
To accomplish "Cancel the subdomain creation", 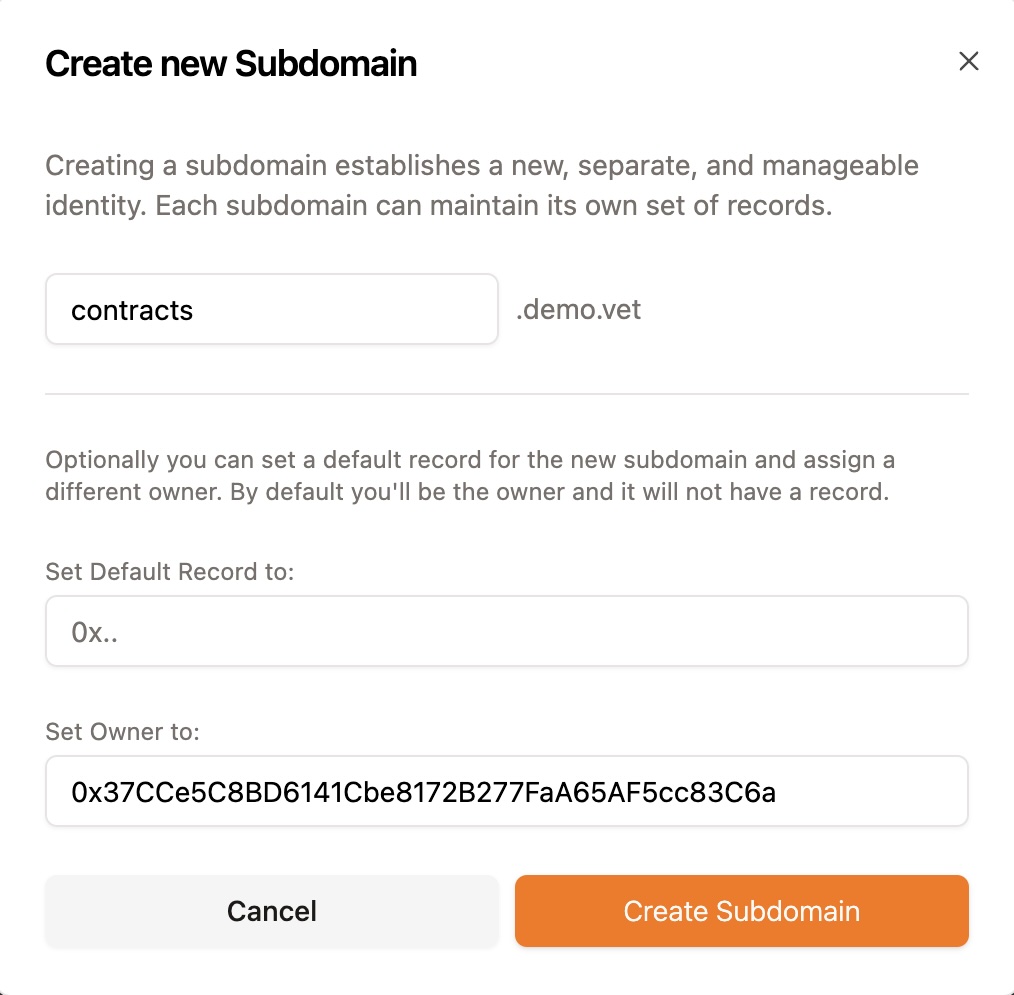I will coord(270,911).
